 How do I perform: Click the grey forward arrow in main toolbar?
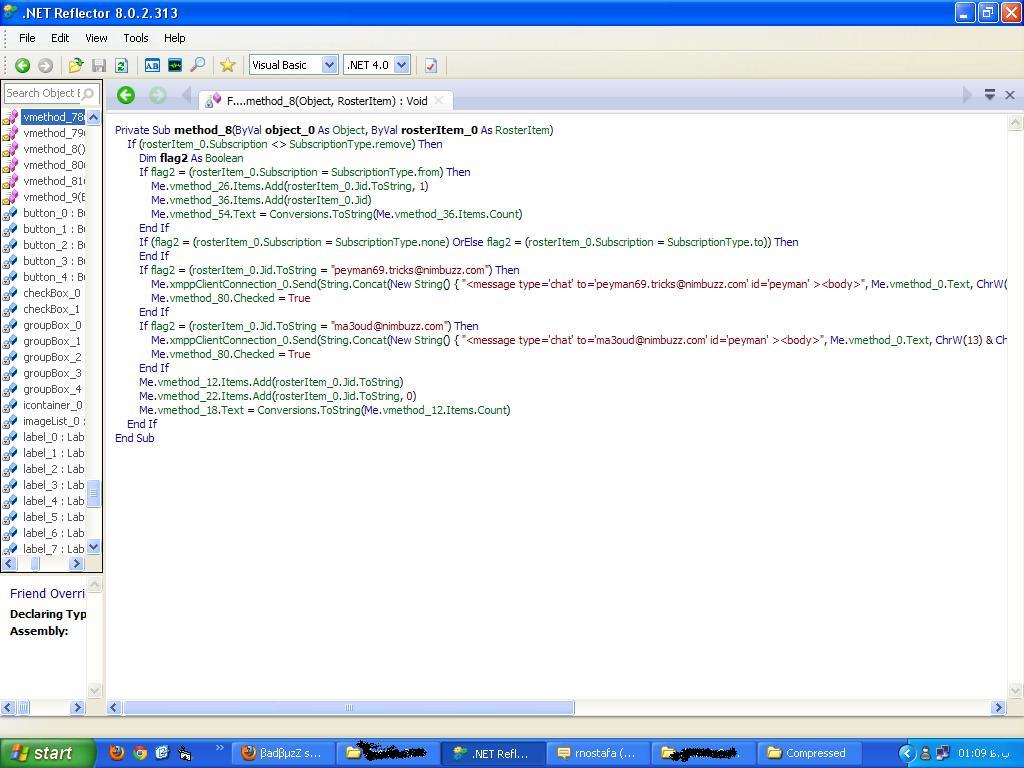(x=45, y=65)
